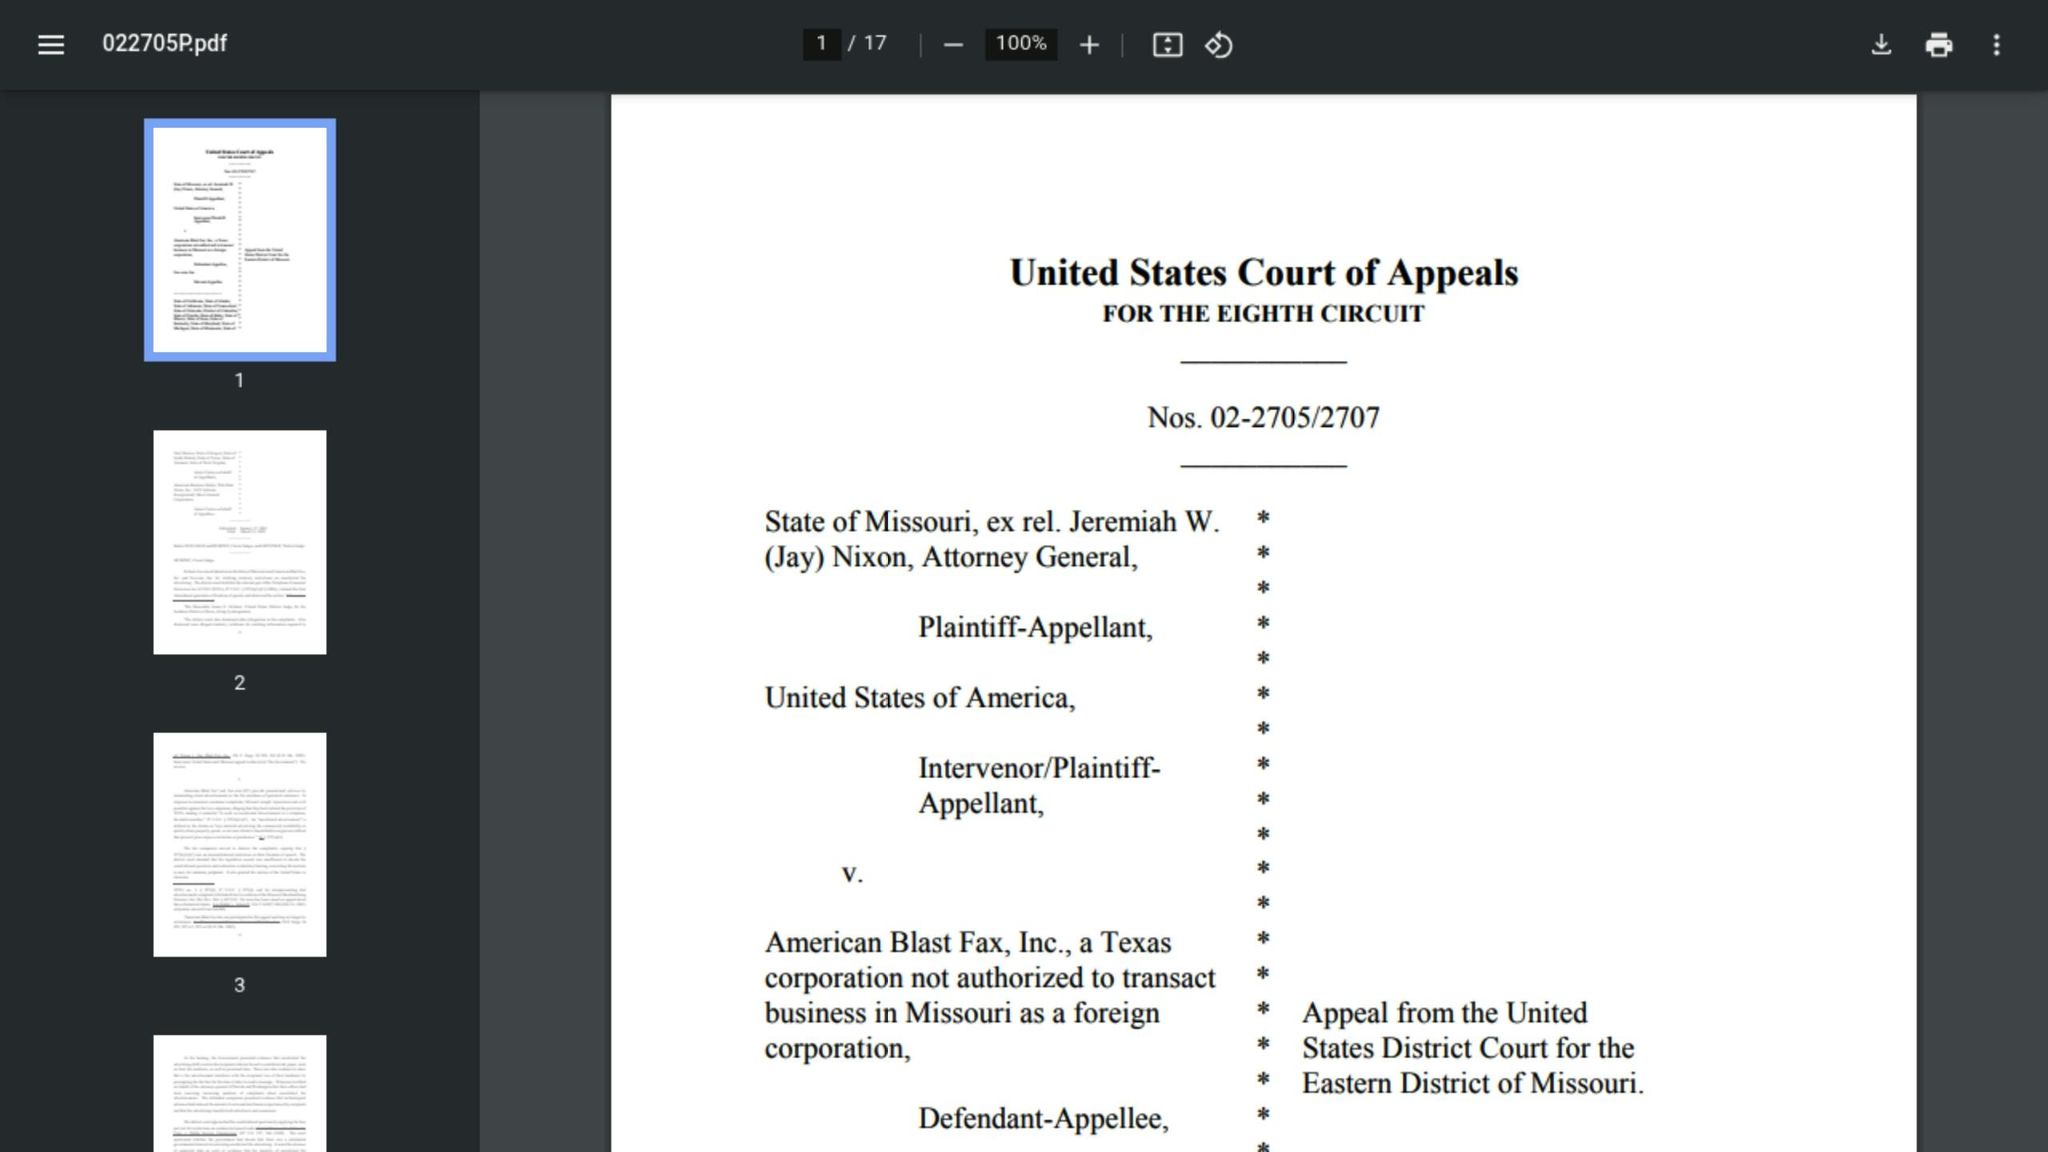Image resolution: width=2048 pixels, height=1152 pixels.
Task: Click the 100% zoom level field
Action: pos(1021,44)
